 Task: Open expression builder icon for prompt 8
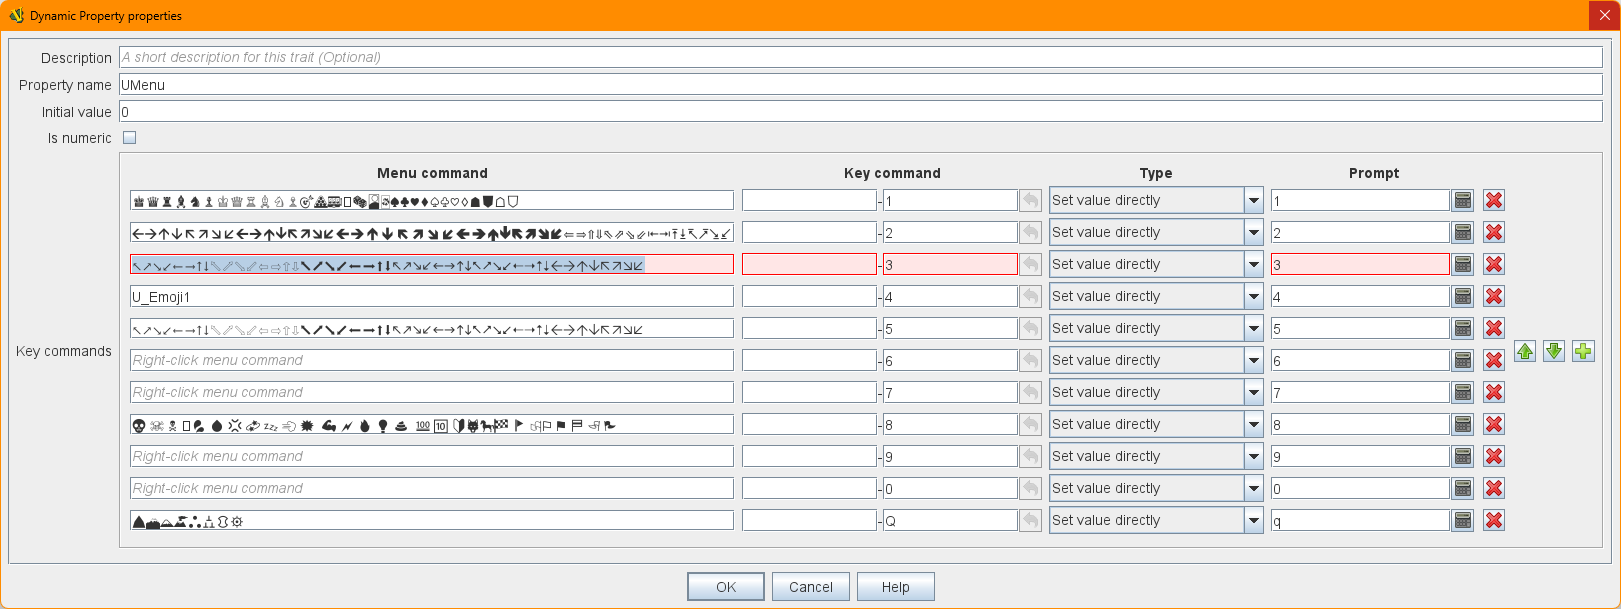(1462, 424)
